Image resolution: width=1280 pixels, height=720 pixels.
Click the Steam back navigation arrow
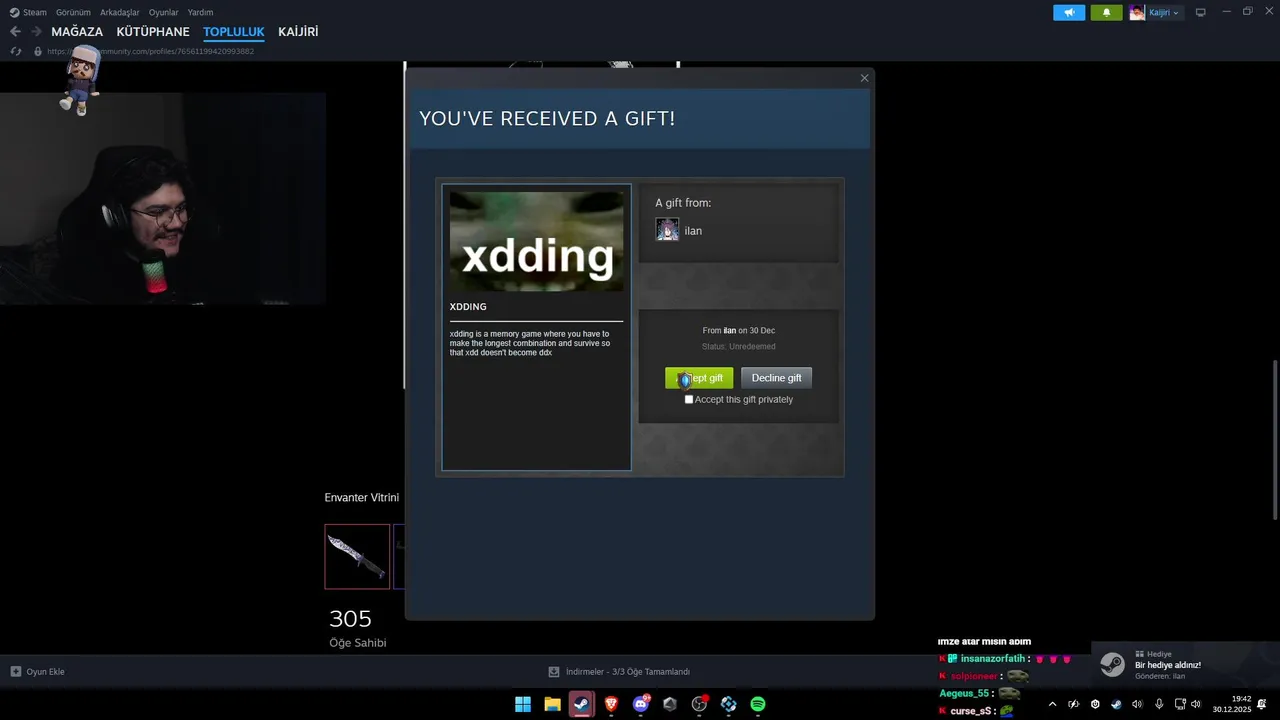tap(15, 32)
